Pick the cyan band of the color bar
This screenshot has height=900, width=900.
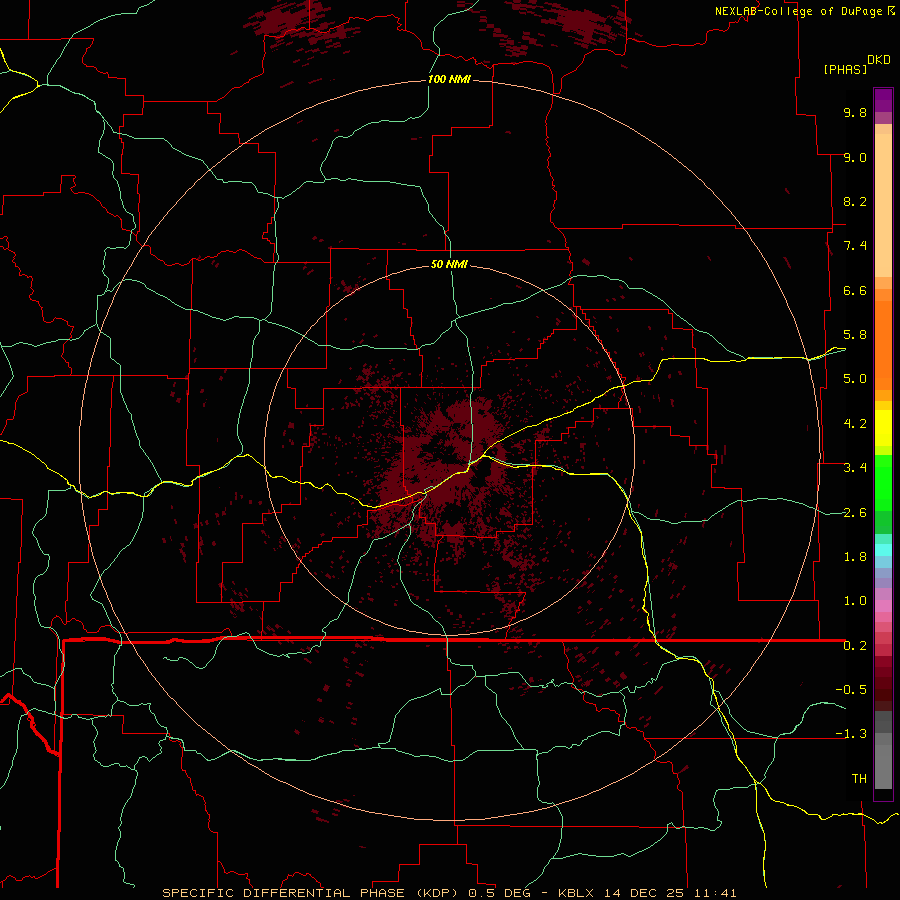pos(883,549)
